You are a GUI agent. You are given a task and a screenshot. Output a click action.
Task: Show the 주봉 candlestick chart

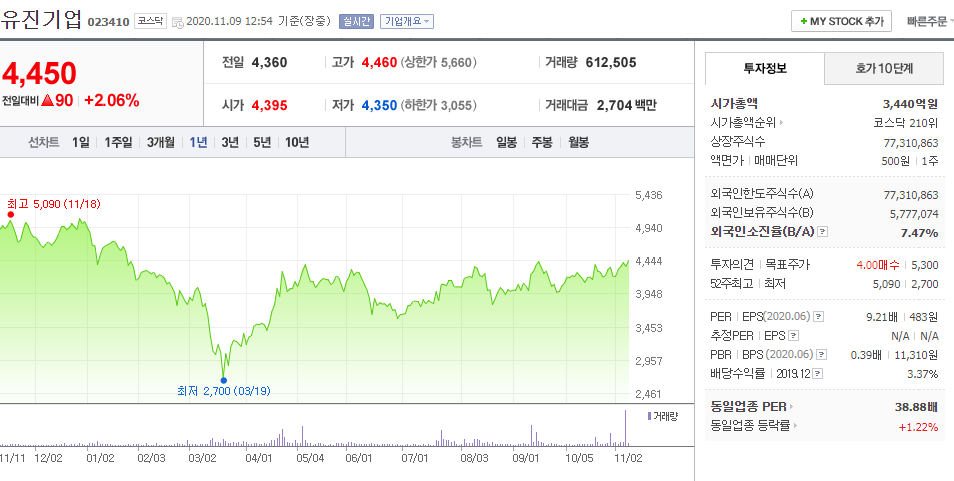pyautogui.click(x=542, y=143)
